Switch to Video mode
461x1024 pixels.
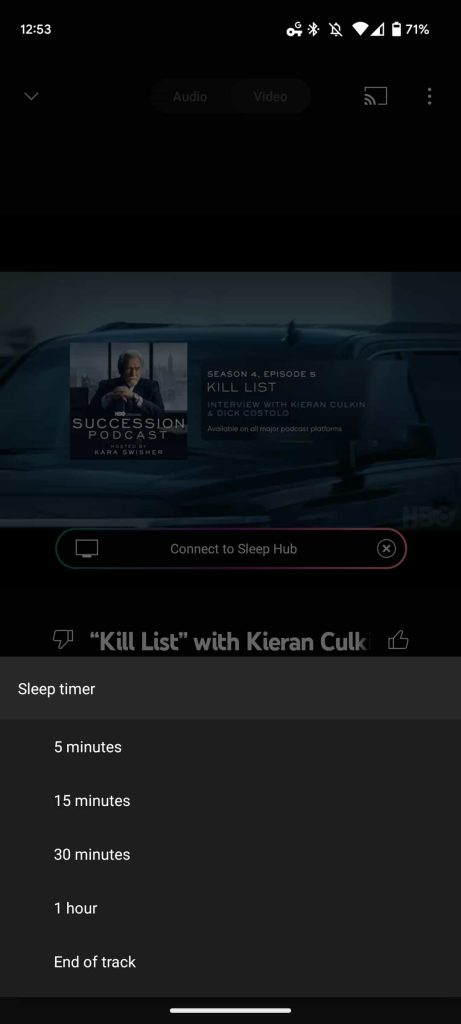coord(270,97)
